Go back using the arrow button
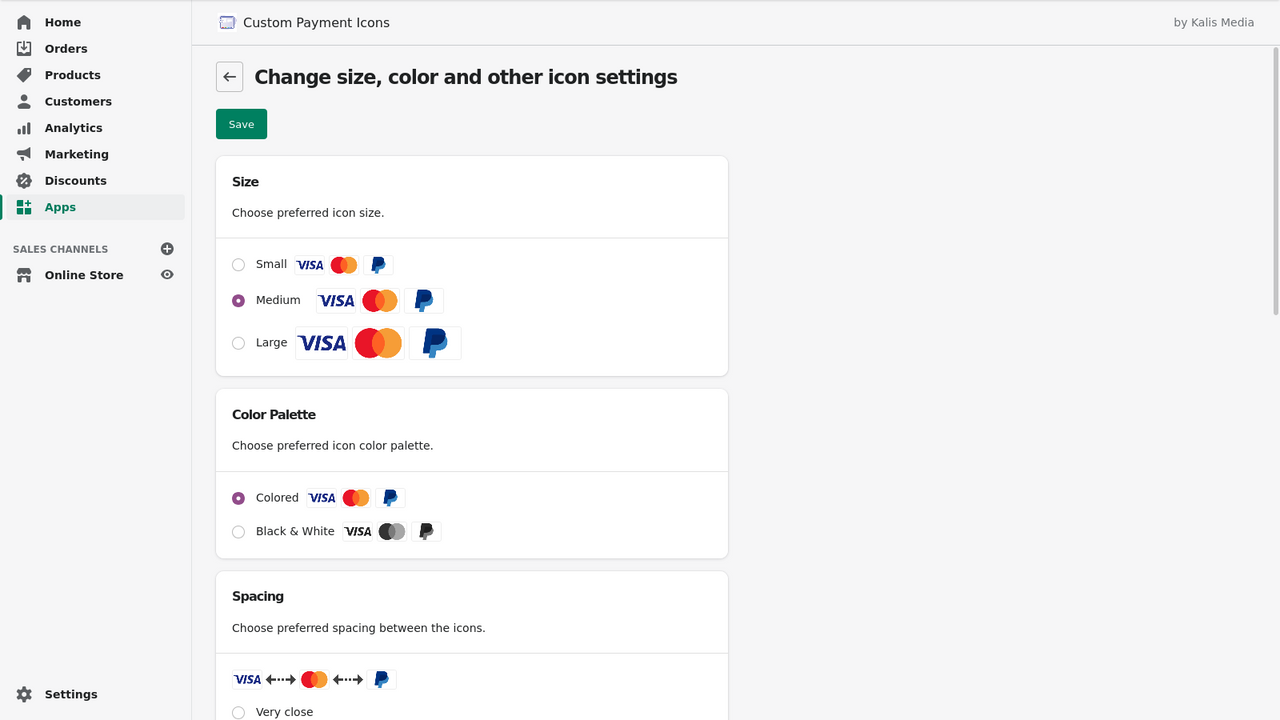1280x720 pixels. click(229, 76)
